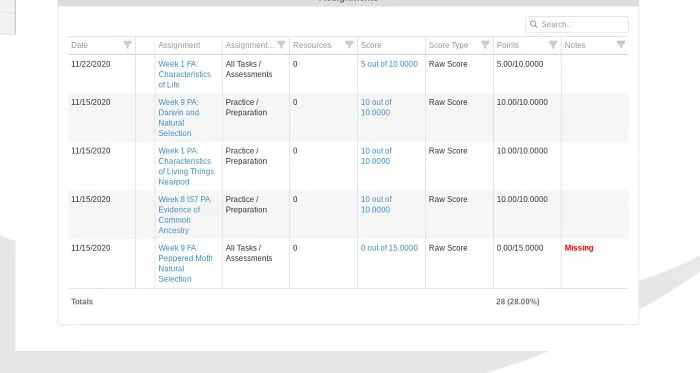
Task: Open the Notes column filter icon
Action: [x=621, y=45]
